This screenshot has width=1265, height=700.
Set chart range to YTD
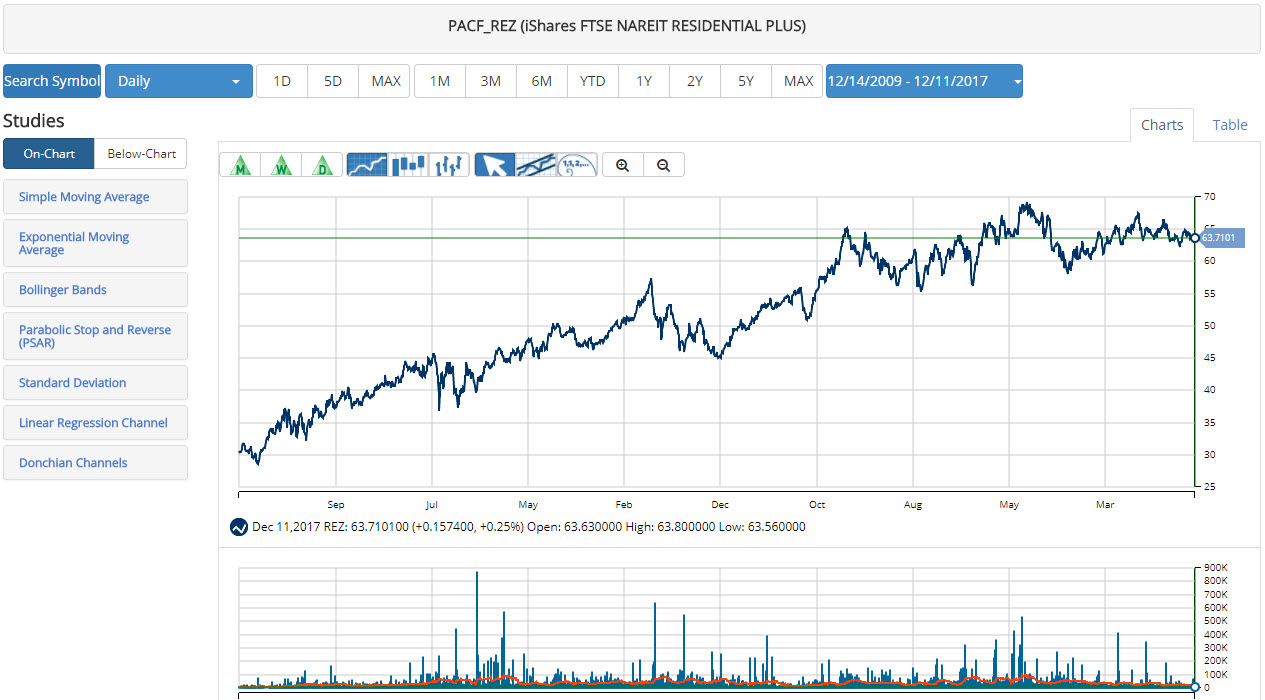coord(593,81)
